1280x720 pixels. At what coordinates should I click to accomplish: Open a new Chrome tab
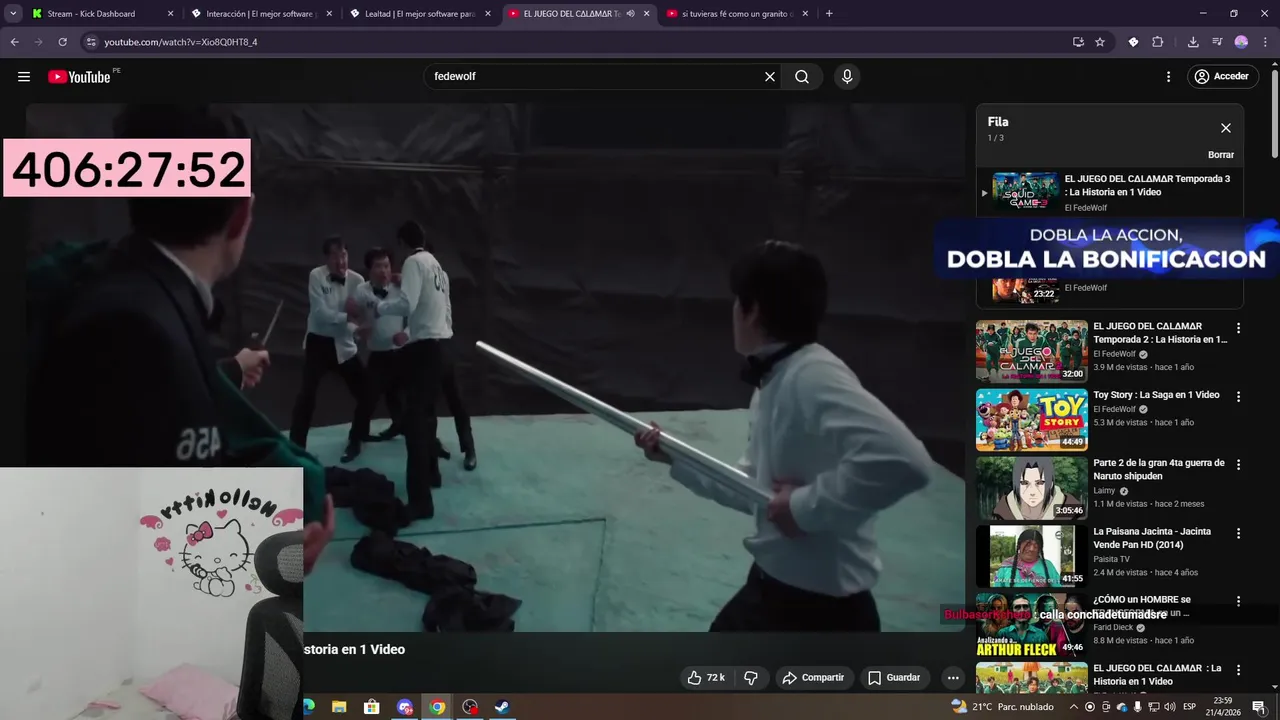(829, 14)
